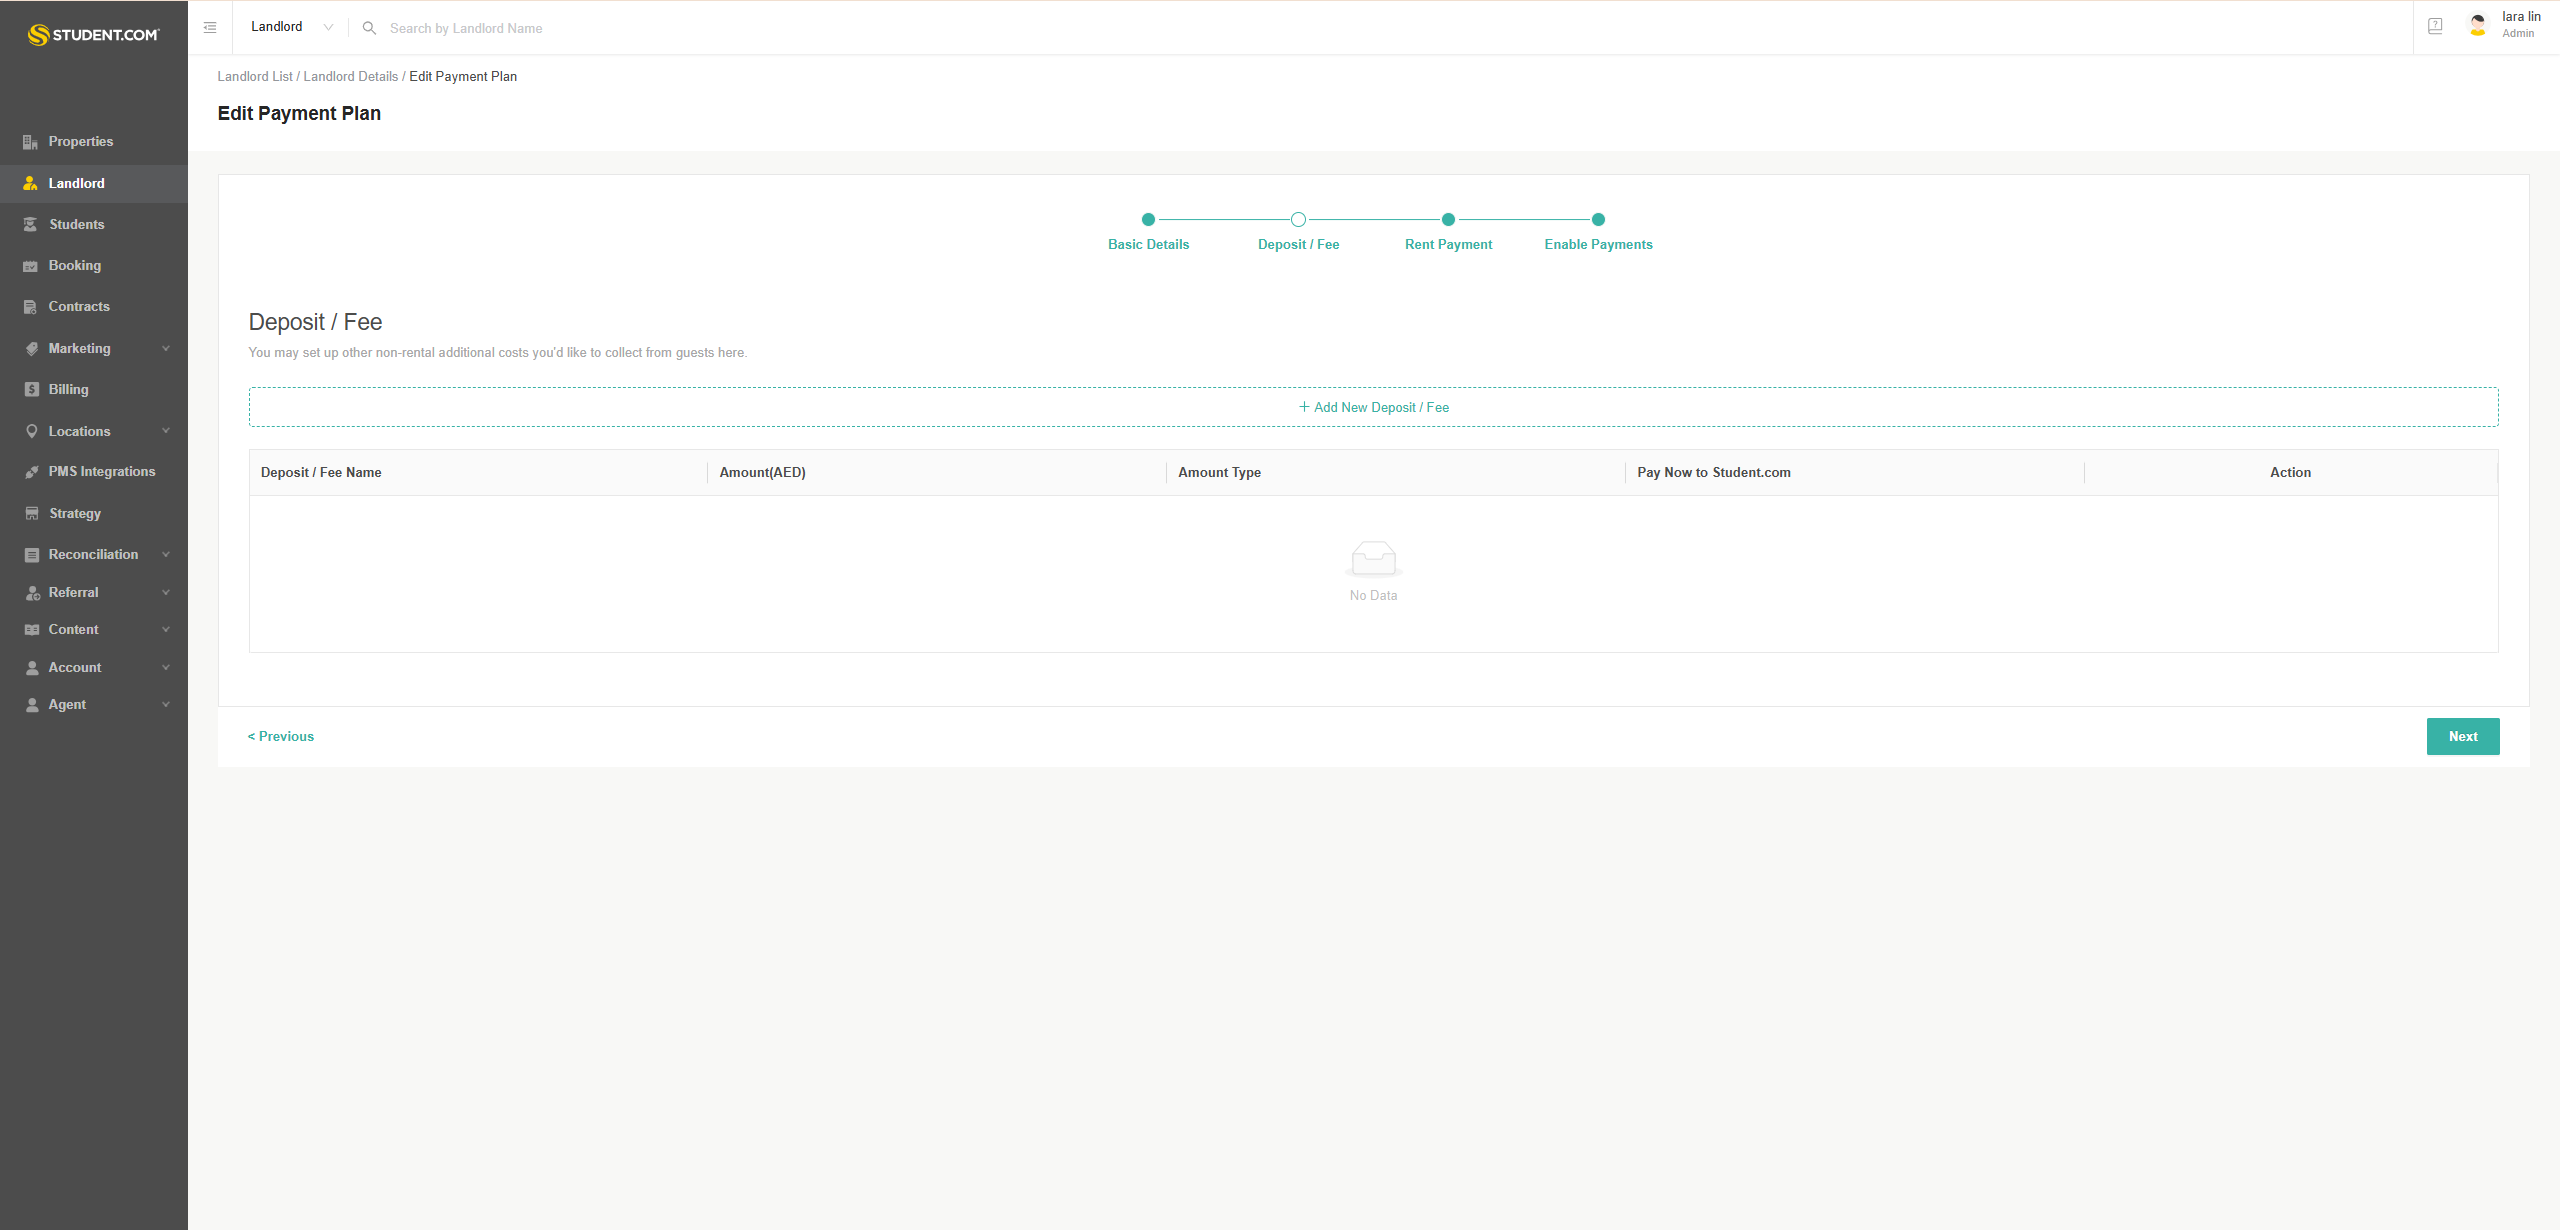2560x1230 pixels.
Task: Open the Booking section
Action: [74, 265]
